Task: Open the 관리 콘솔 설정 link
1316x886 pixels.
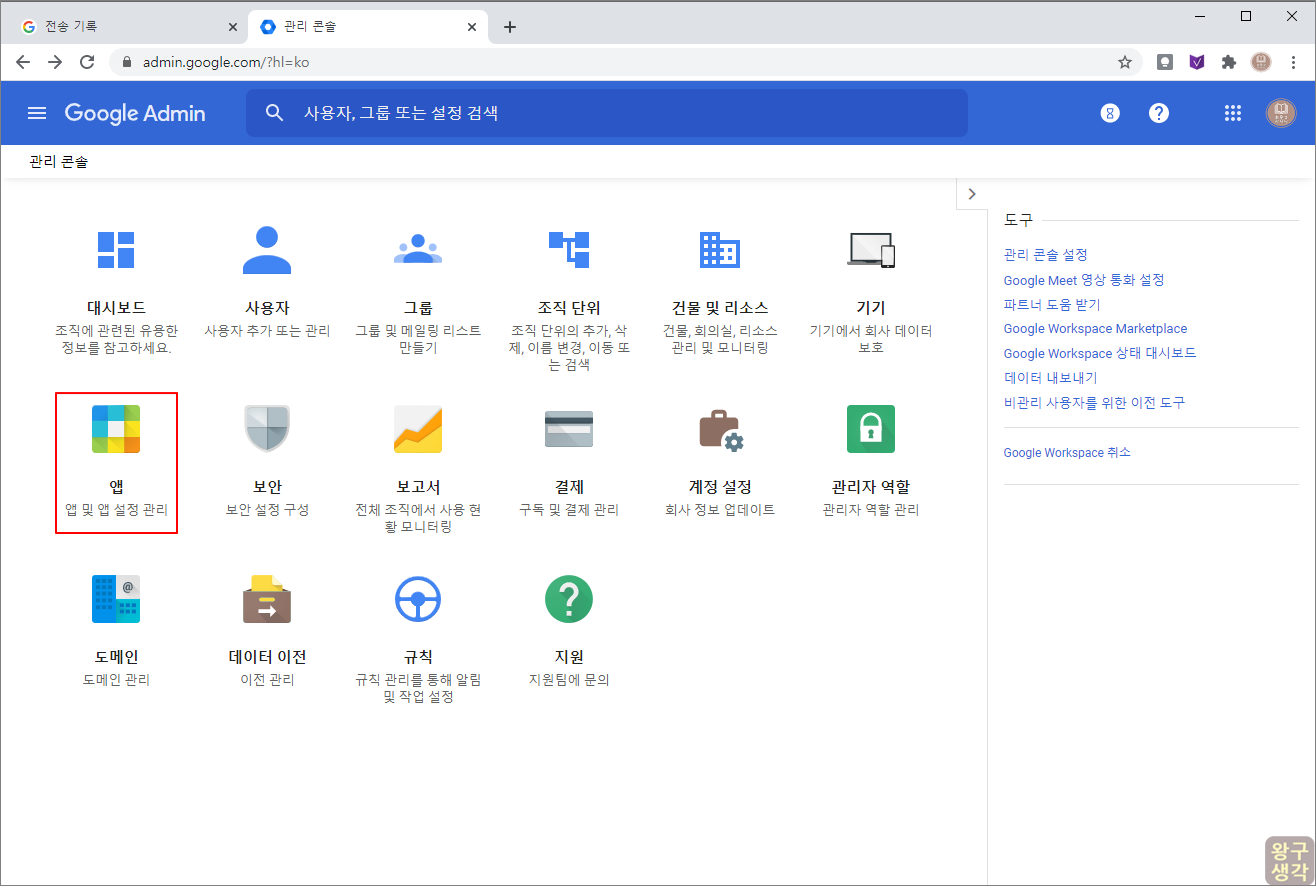Action: 1045,255
